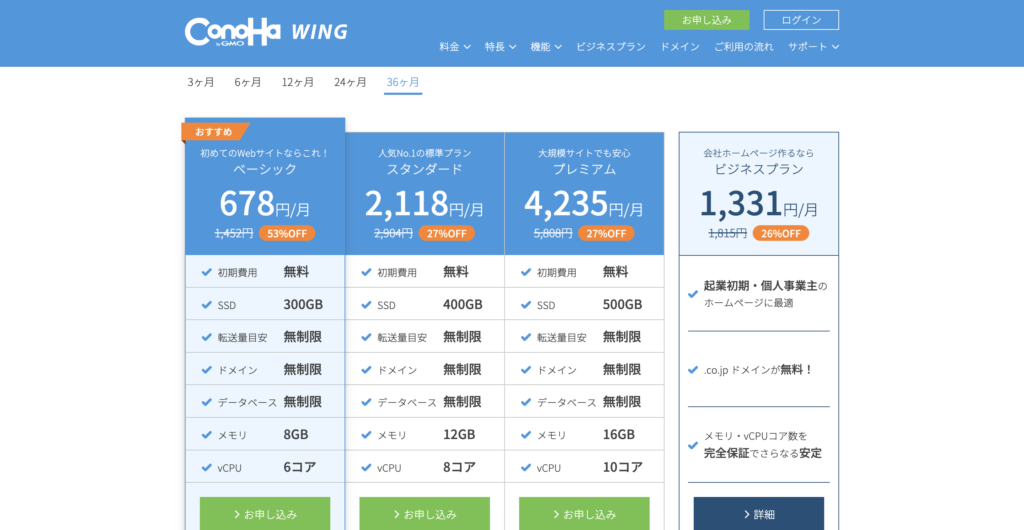Image resolution: width=1024 pixels, height=530 pixels.
Task: Click the 2,118円/月 price
Action: (424, 204)
